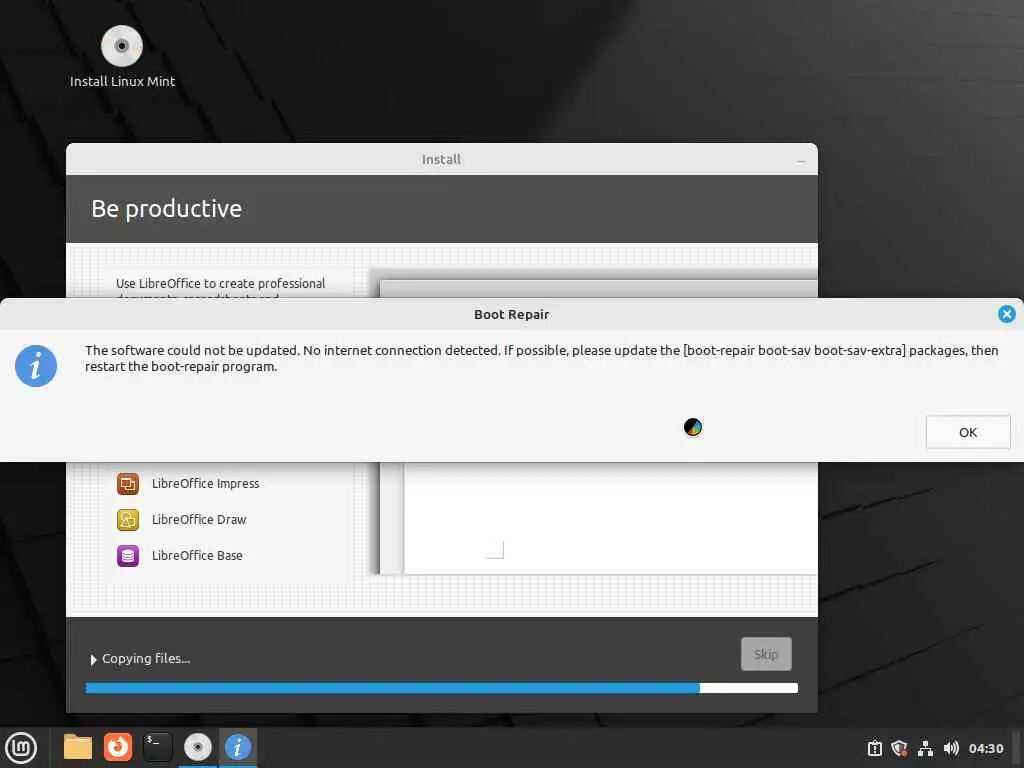
Task: Open the Terminal from the panel
Action: pyautogui.click(x=157, y=747)
